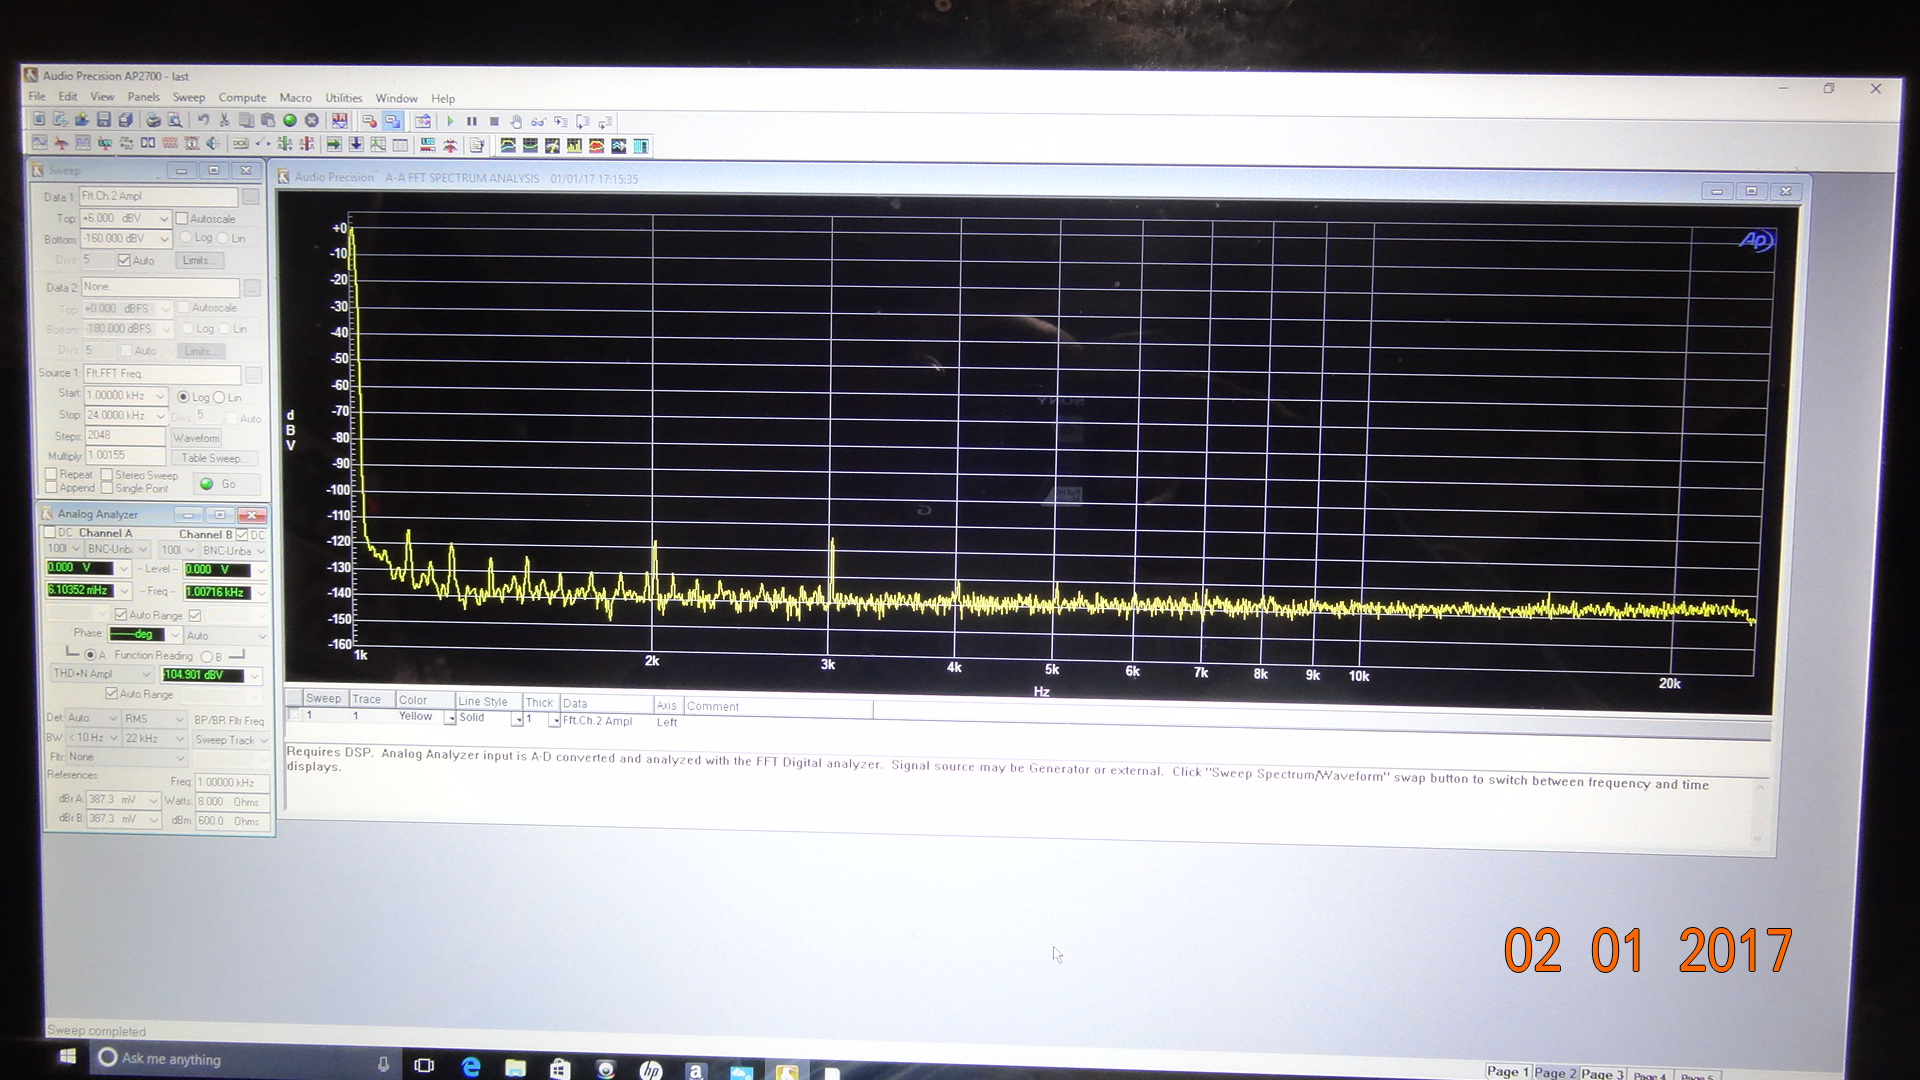
Task: Click the green Go sphere toolbar icon
Action: click(290, 120)
